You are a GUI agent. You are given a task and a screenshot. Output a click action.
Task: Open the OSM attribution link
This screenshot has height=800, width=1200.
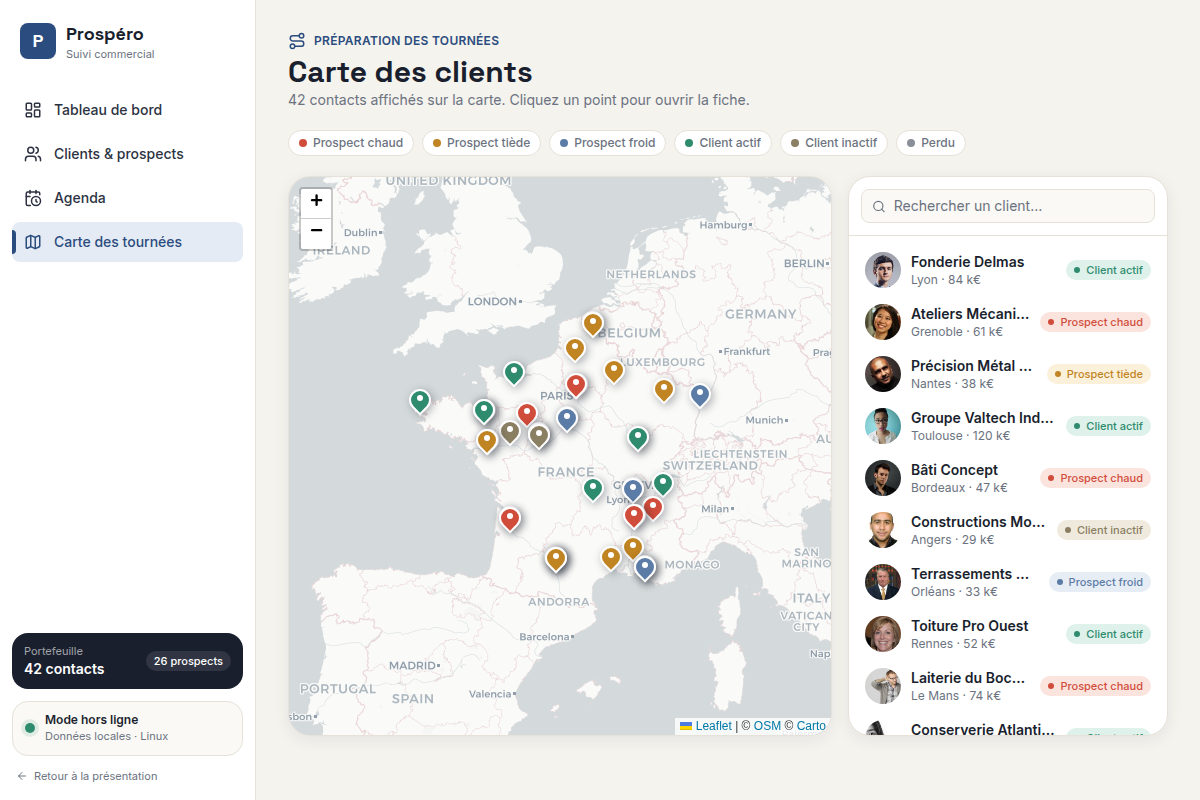click(767, 726)
